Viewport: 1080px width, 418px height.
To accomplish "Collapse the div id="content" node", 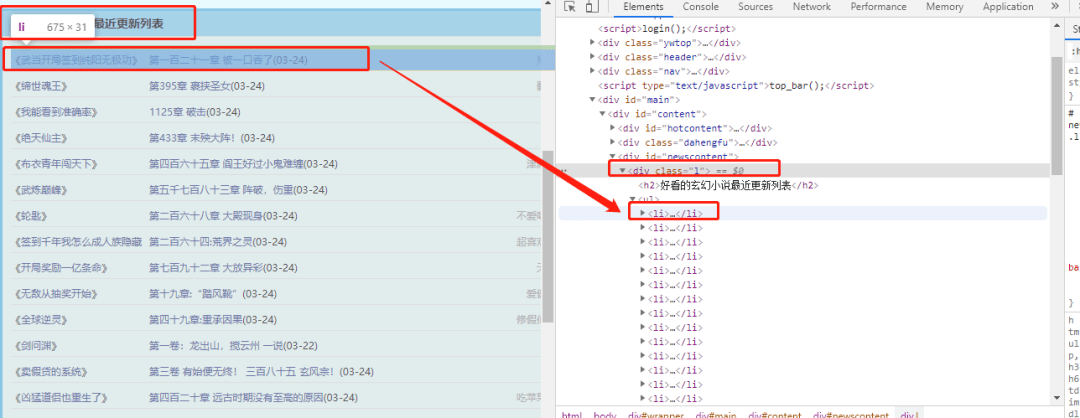I will (x=603, y=114).
